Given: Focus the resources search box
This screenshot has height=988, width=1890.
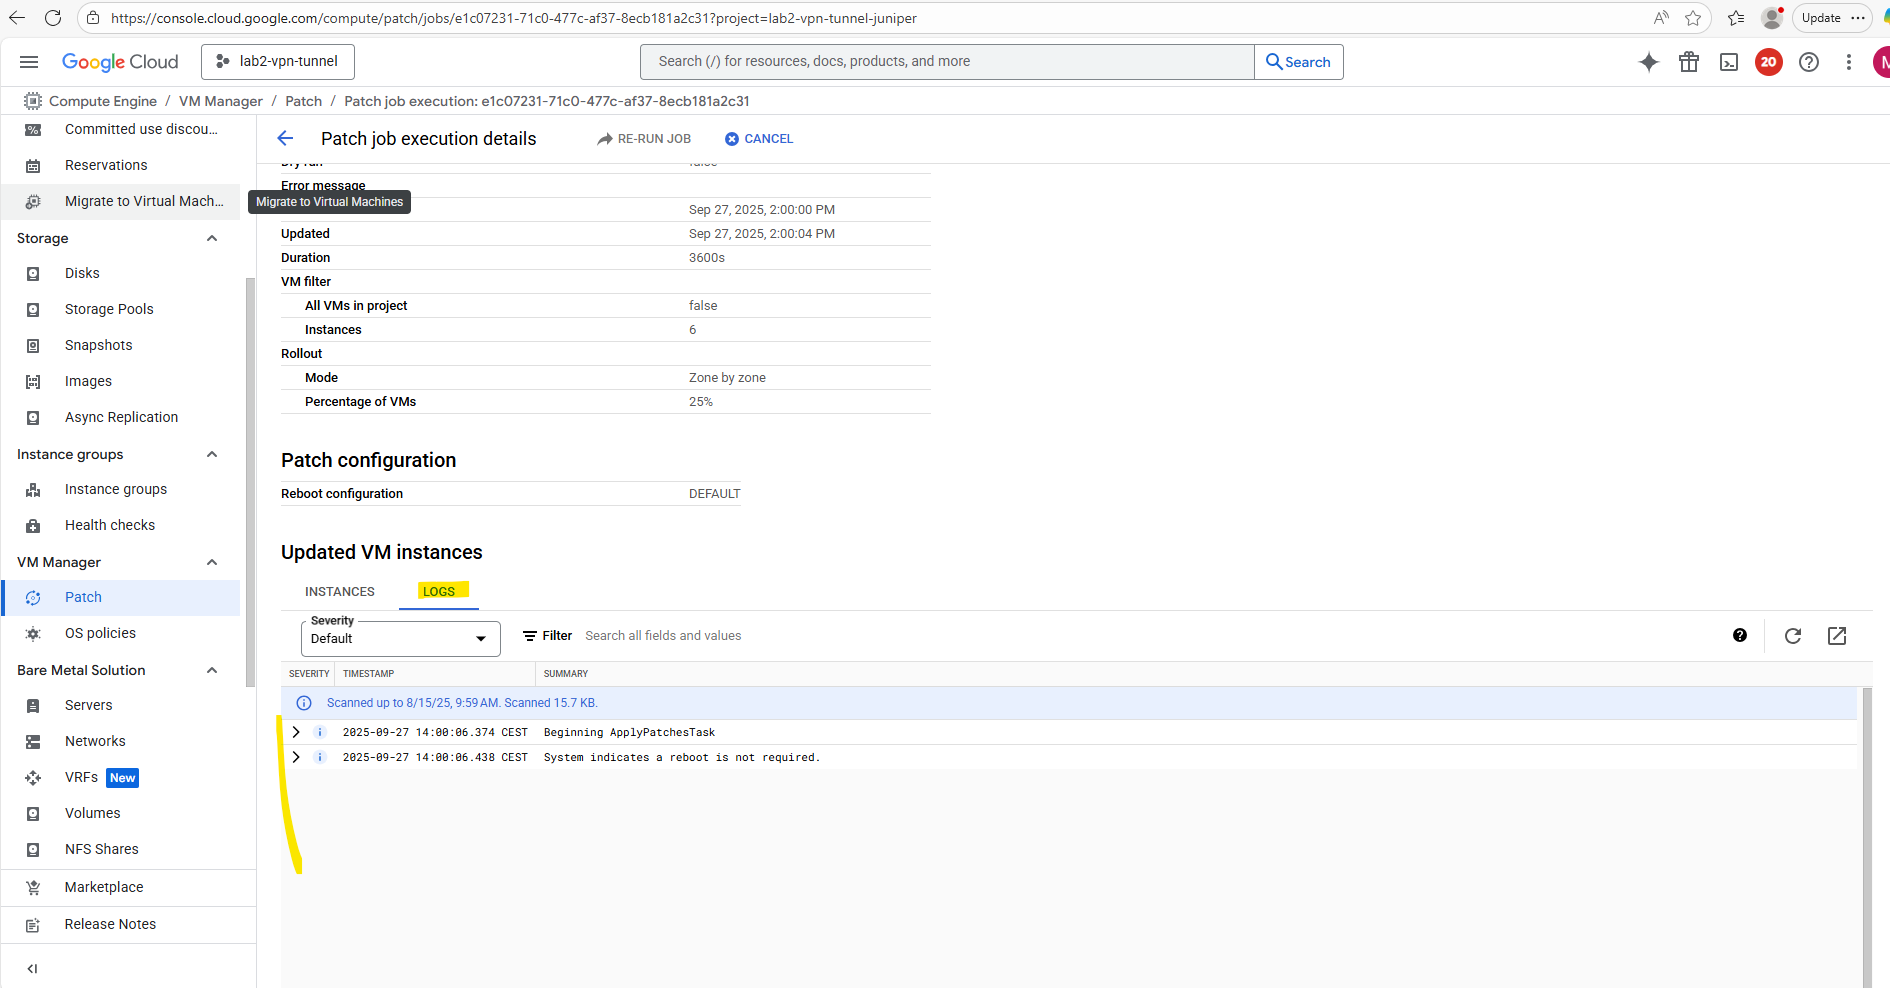Looking at the screenshot, I should coord(947,62).
